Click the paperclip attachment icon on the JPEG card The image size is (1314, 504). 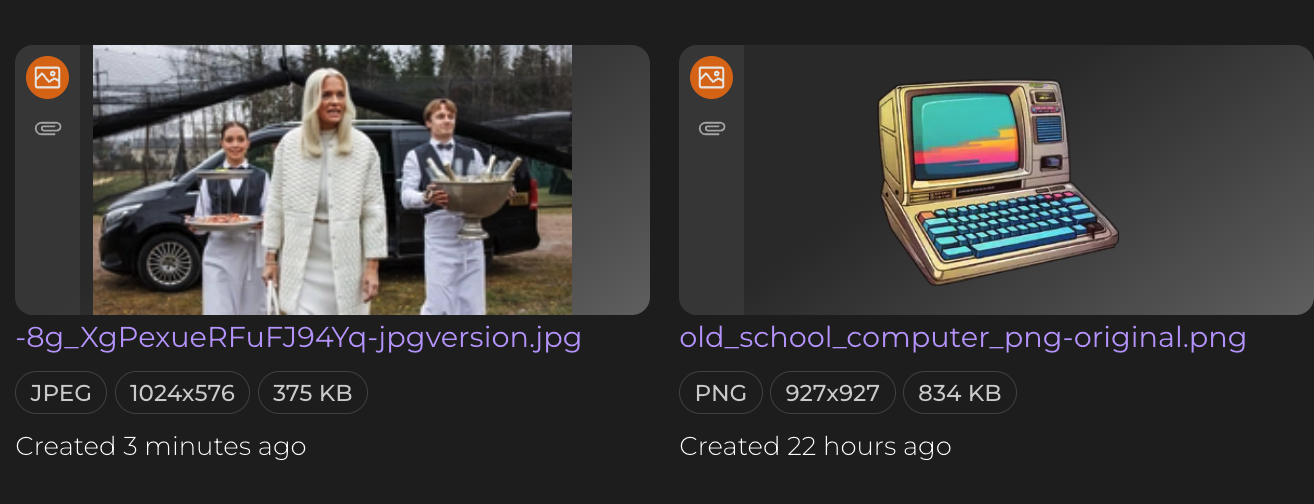tap(47, 128)
